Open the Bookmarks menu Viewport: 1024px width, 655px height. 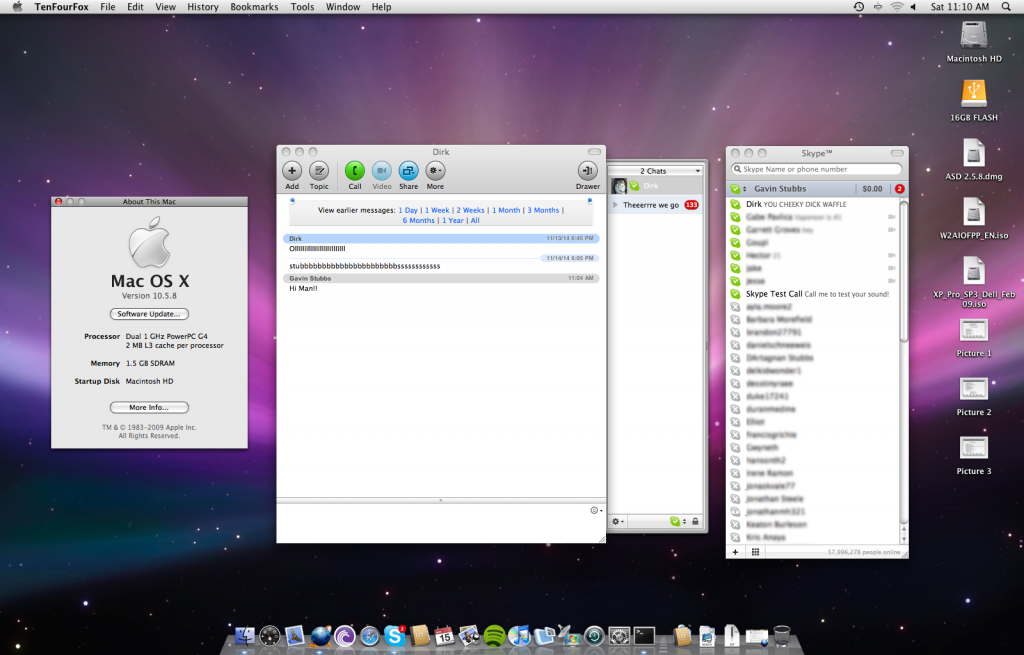(x=254, y=7)
